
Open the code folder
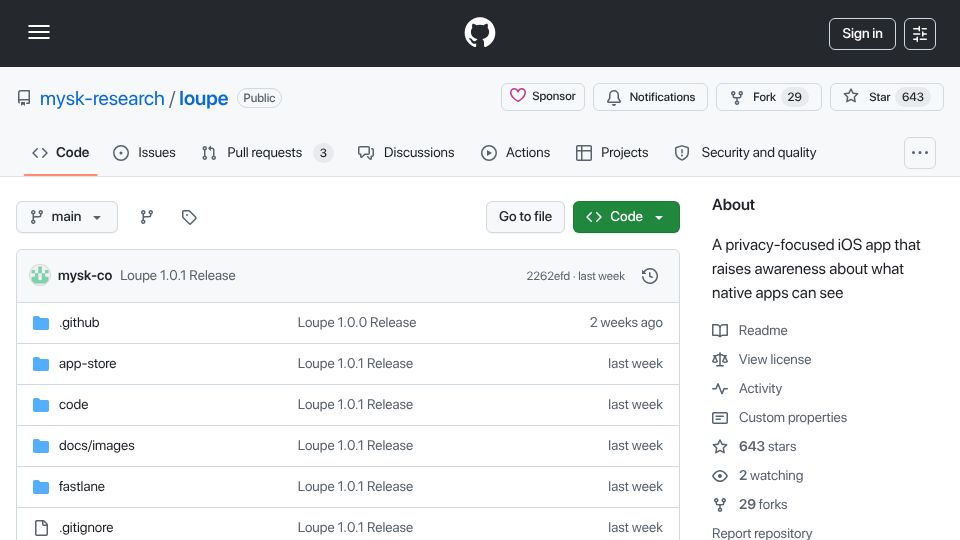[x=73, y=405]
